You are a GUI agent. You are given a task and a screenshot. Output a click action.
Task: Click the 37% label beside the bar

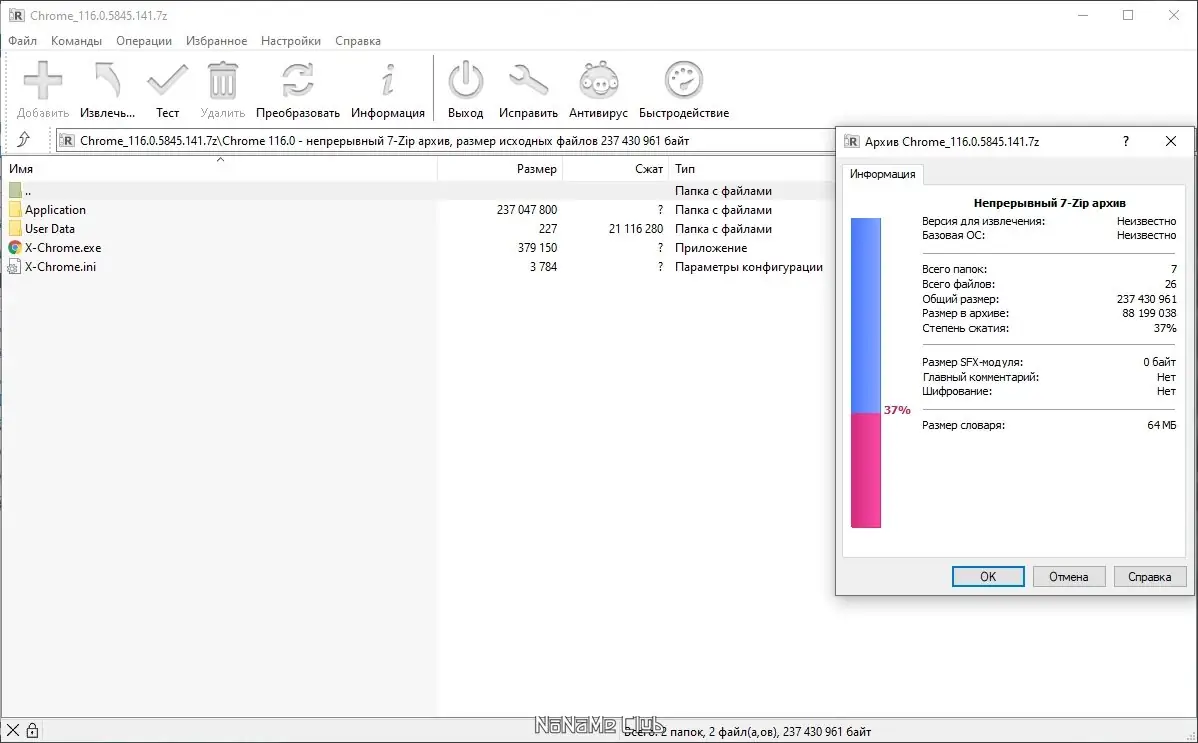(x=897, y=410)
